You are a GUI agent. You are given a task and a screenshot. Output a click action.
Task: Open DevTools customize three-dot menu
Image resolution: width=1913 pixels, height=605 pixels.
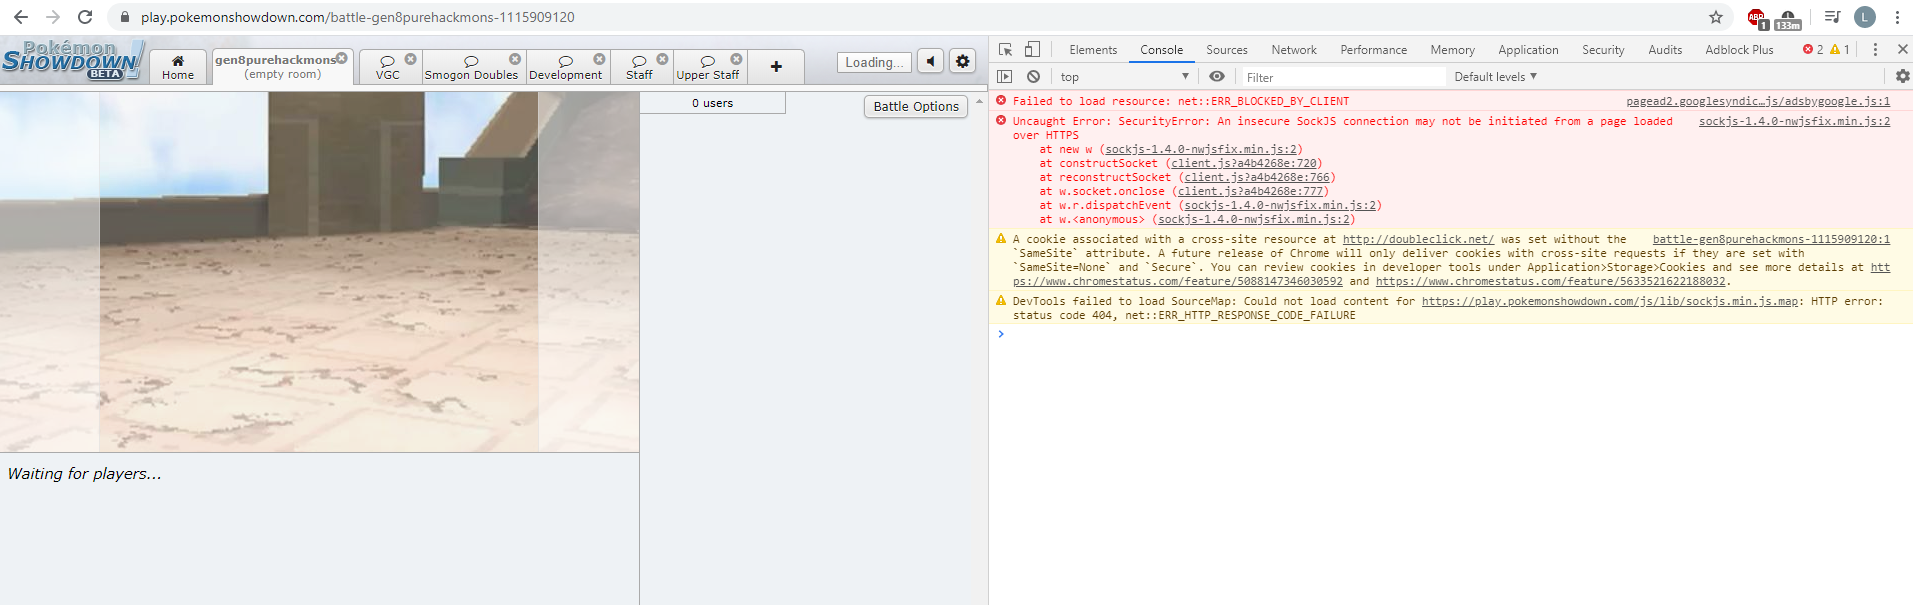pyautogui.click(x=1875, y=49)
